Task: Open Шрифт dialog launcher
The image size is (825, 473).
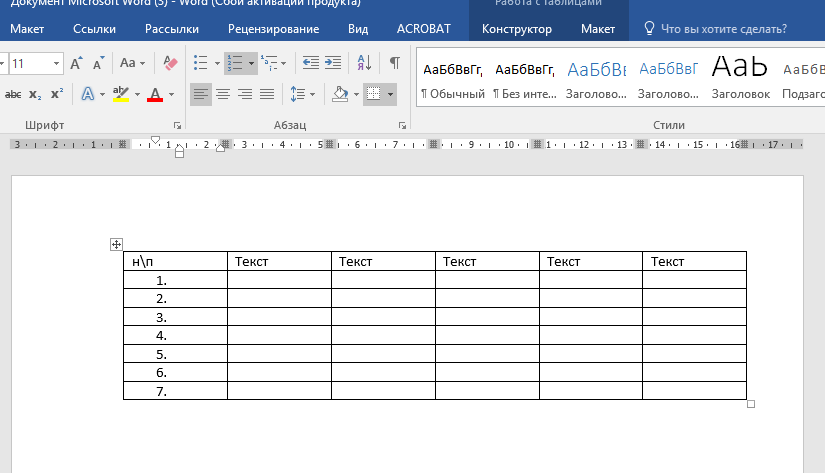Action: (x=177, y=126)
